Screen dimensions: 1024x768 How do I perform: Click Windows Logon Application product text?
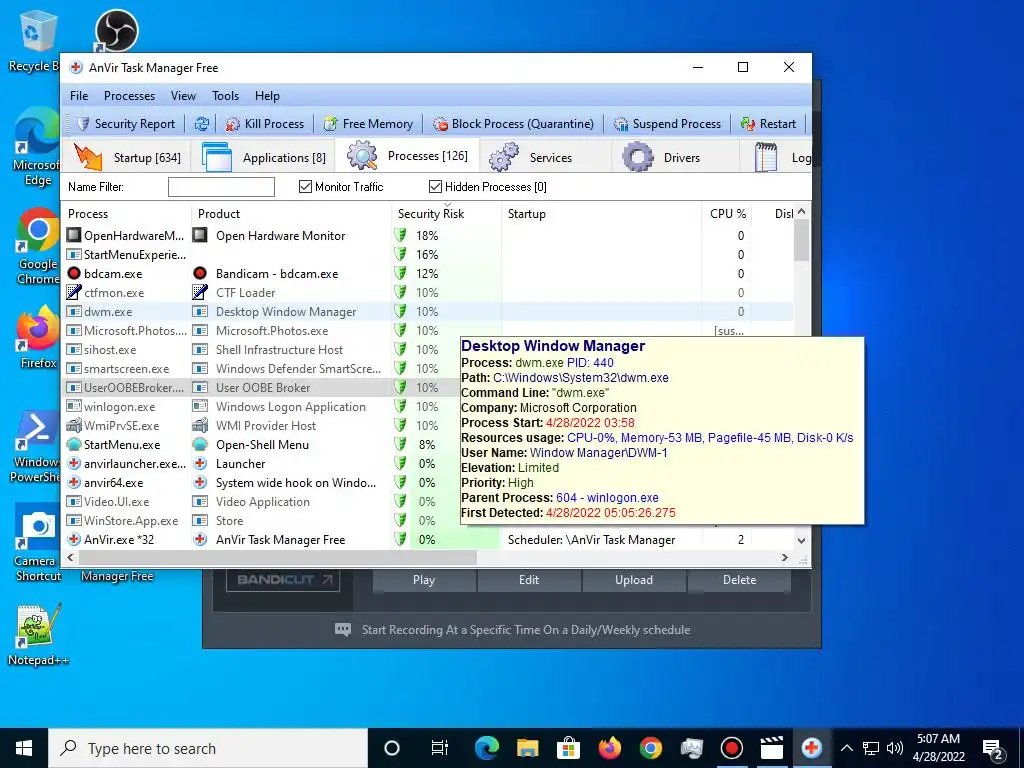tap(291, 406)
